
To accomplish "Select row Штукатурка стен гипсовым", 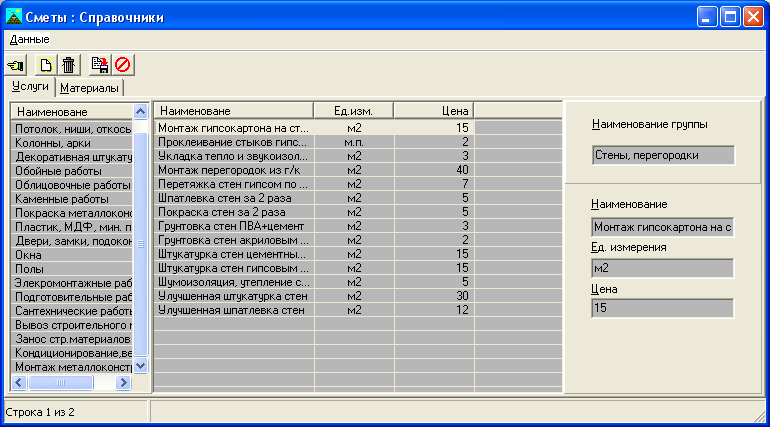I will click(314, 268).
